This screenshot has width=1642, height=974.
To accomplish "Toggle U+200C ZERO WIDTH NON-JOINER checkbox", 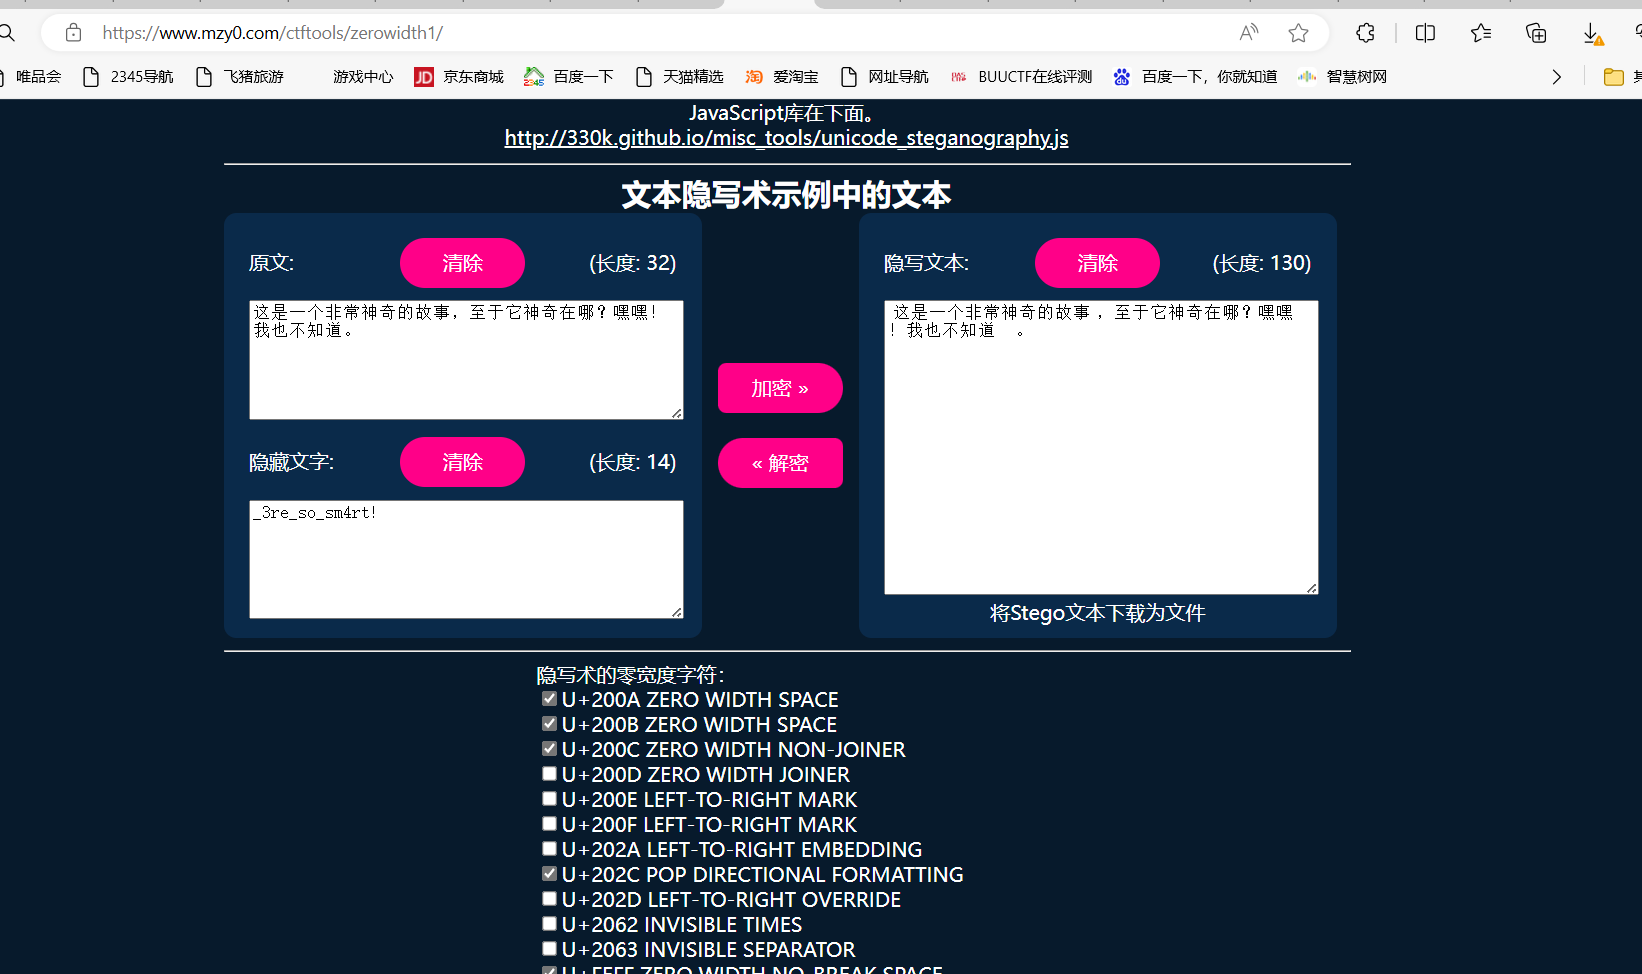I will (549, 749).
